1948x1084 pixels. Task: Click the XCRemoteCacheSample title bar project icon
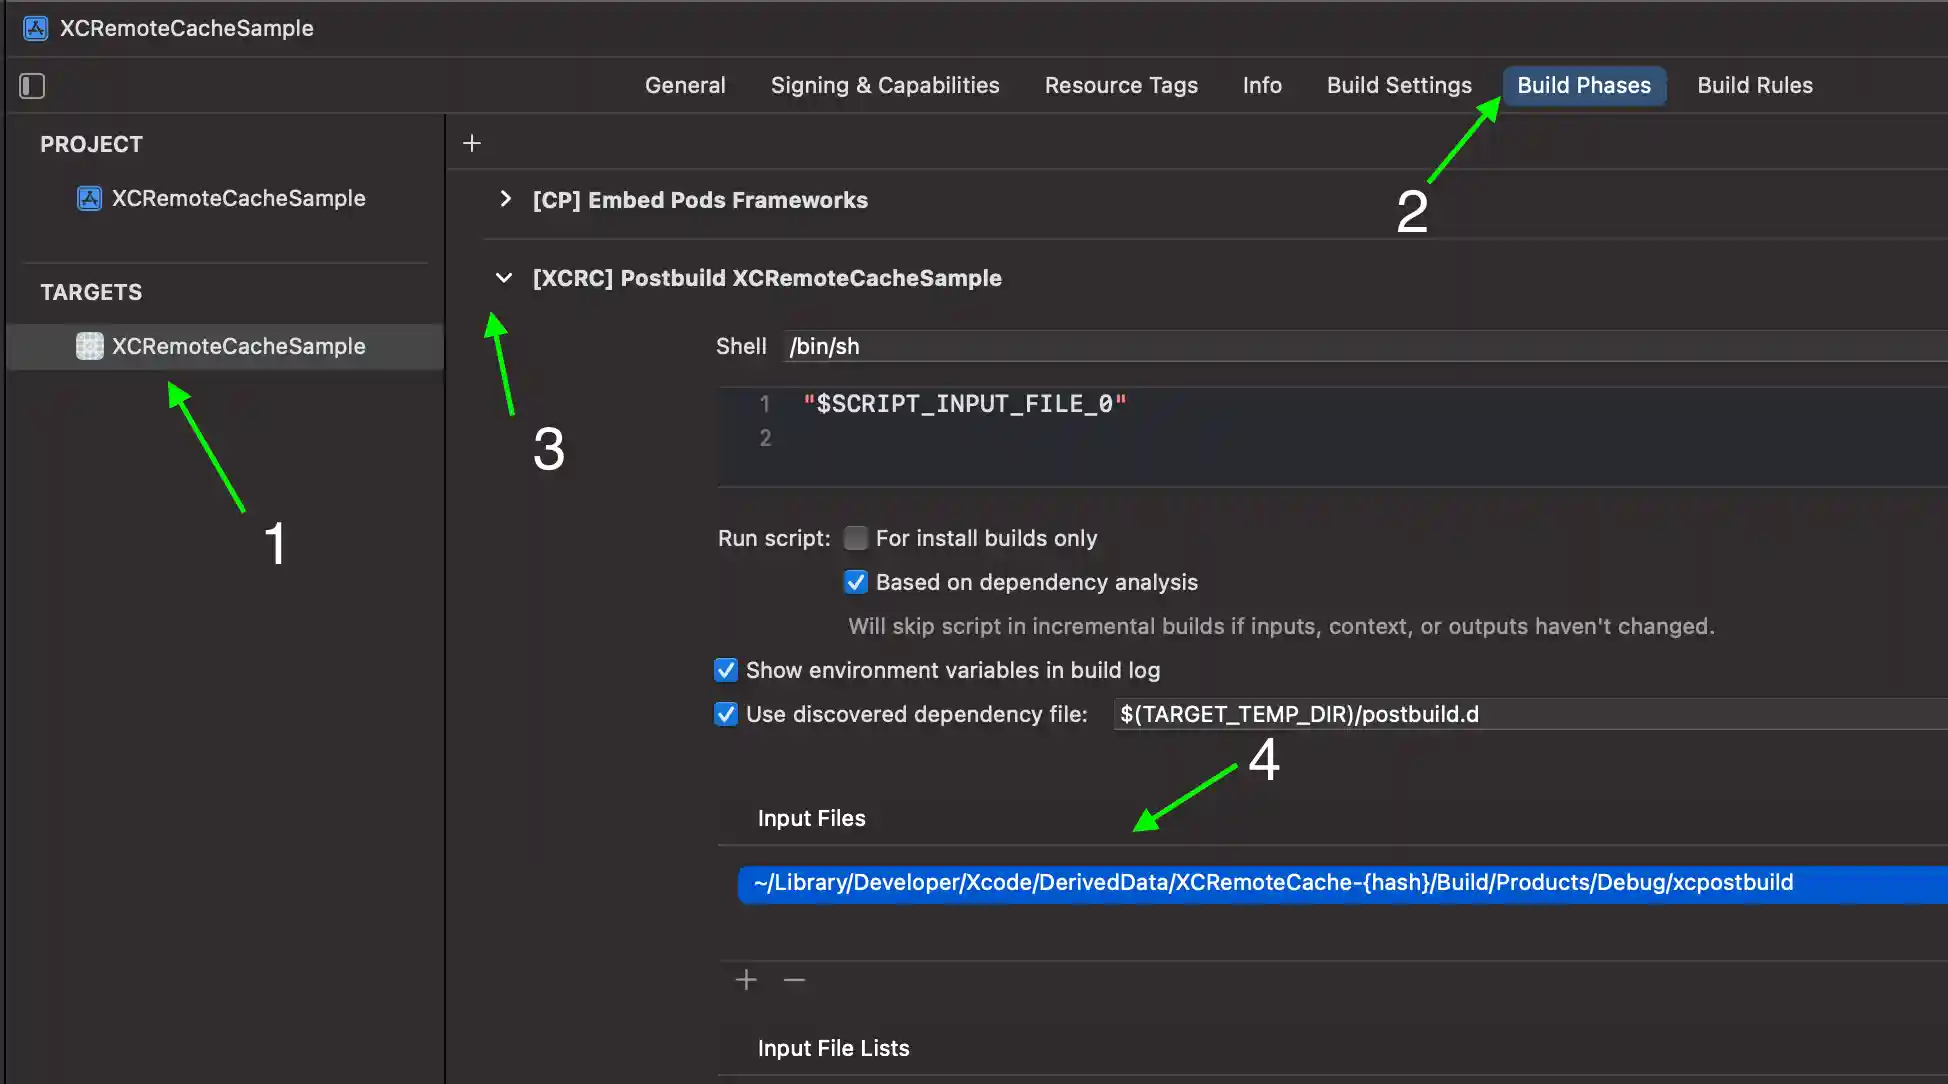[x=36, y=28]
